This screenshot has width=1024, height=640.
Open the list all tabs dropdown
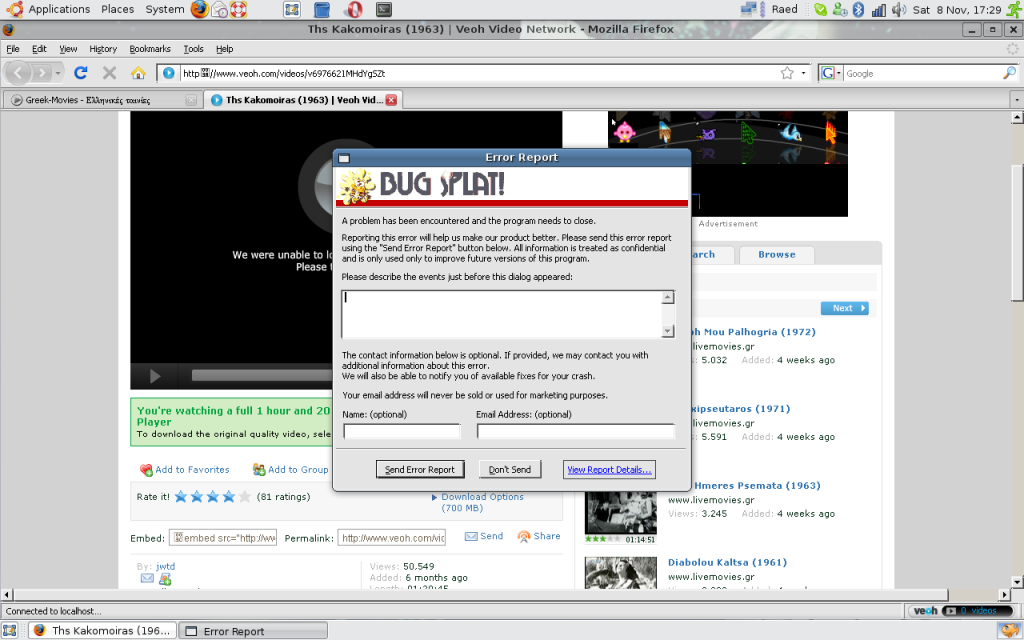(x=1016, y=100)
